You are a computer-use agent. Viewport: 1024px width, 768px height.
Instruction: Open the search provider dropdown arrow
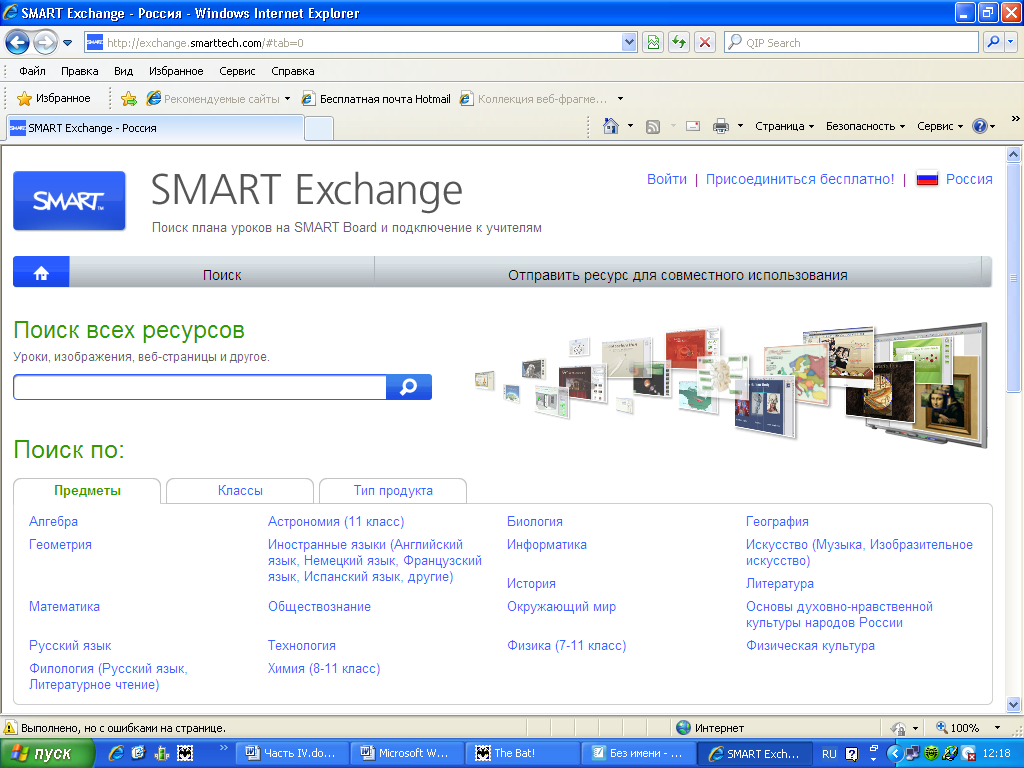click(1011, 42)
